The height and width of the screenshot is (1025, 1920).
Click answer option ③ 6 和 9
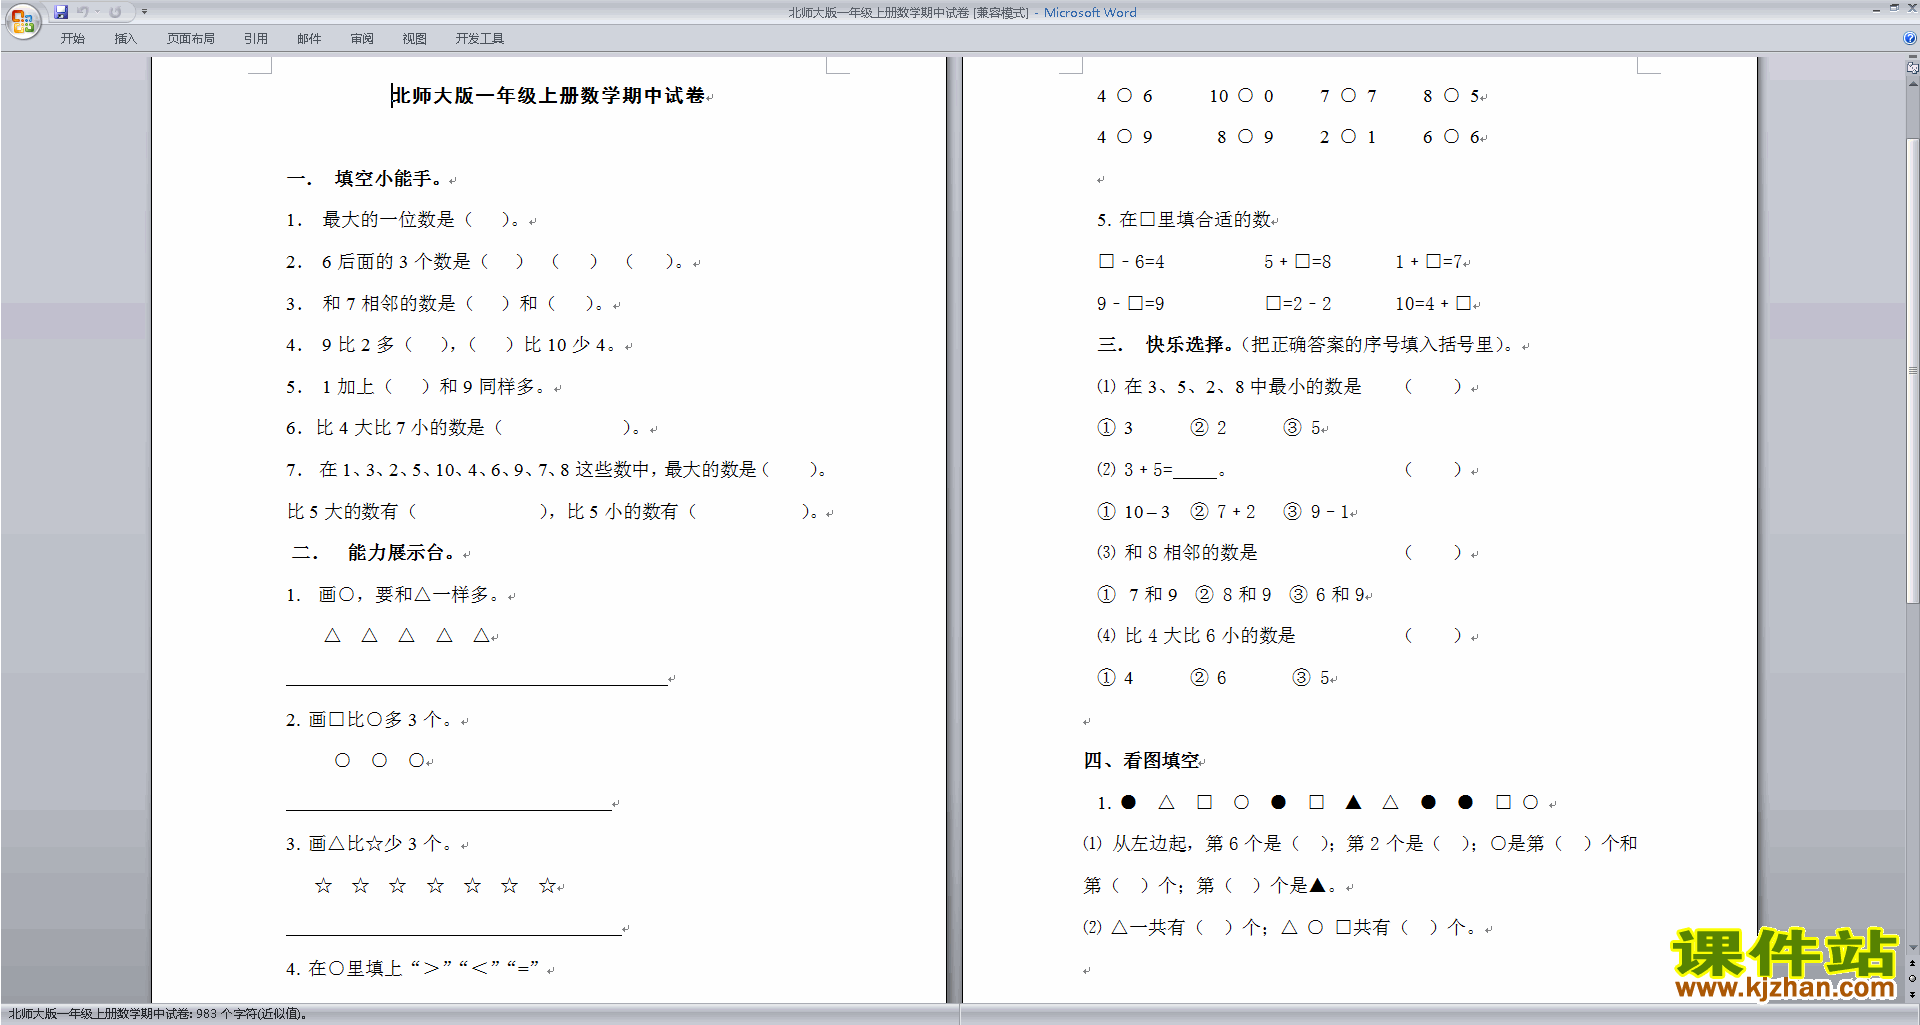pyautogui.click(x=1328, y=595)
